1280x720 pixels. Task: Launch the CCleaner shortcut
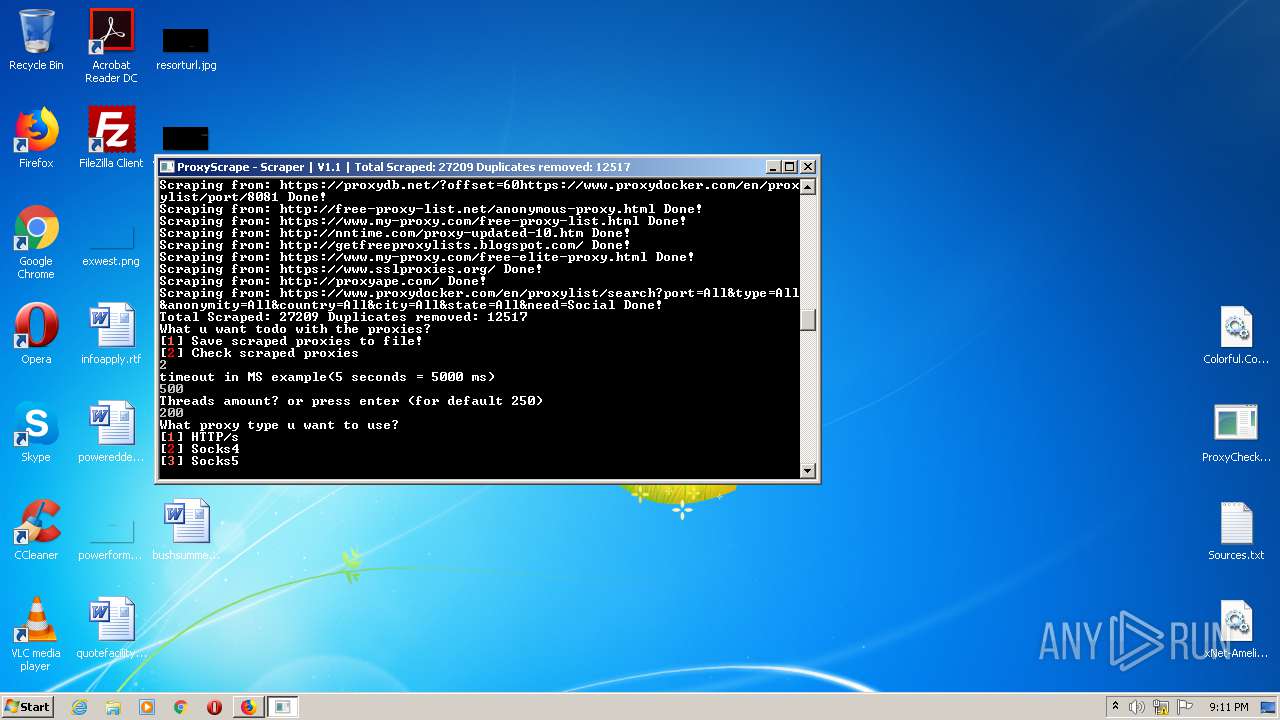point(36,530)
